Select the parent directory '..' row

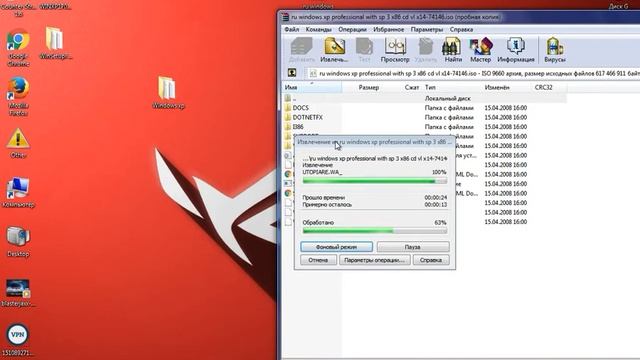pos(424,98)
